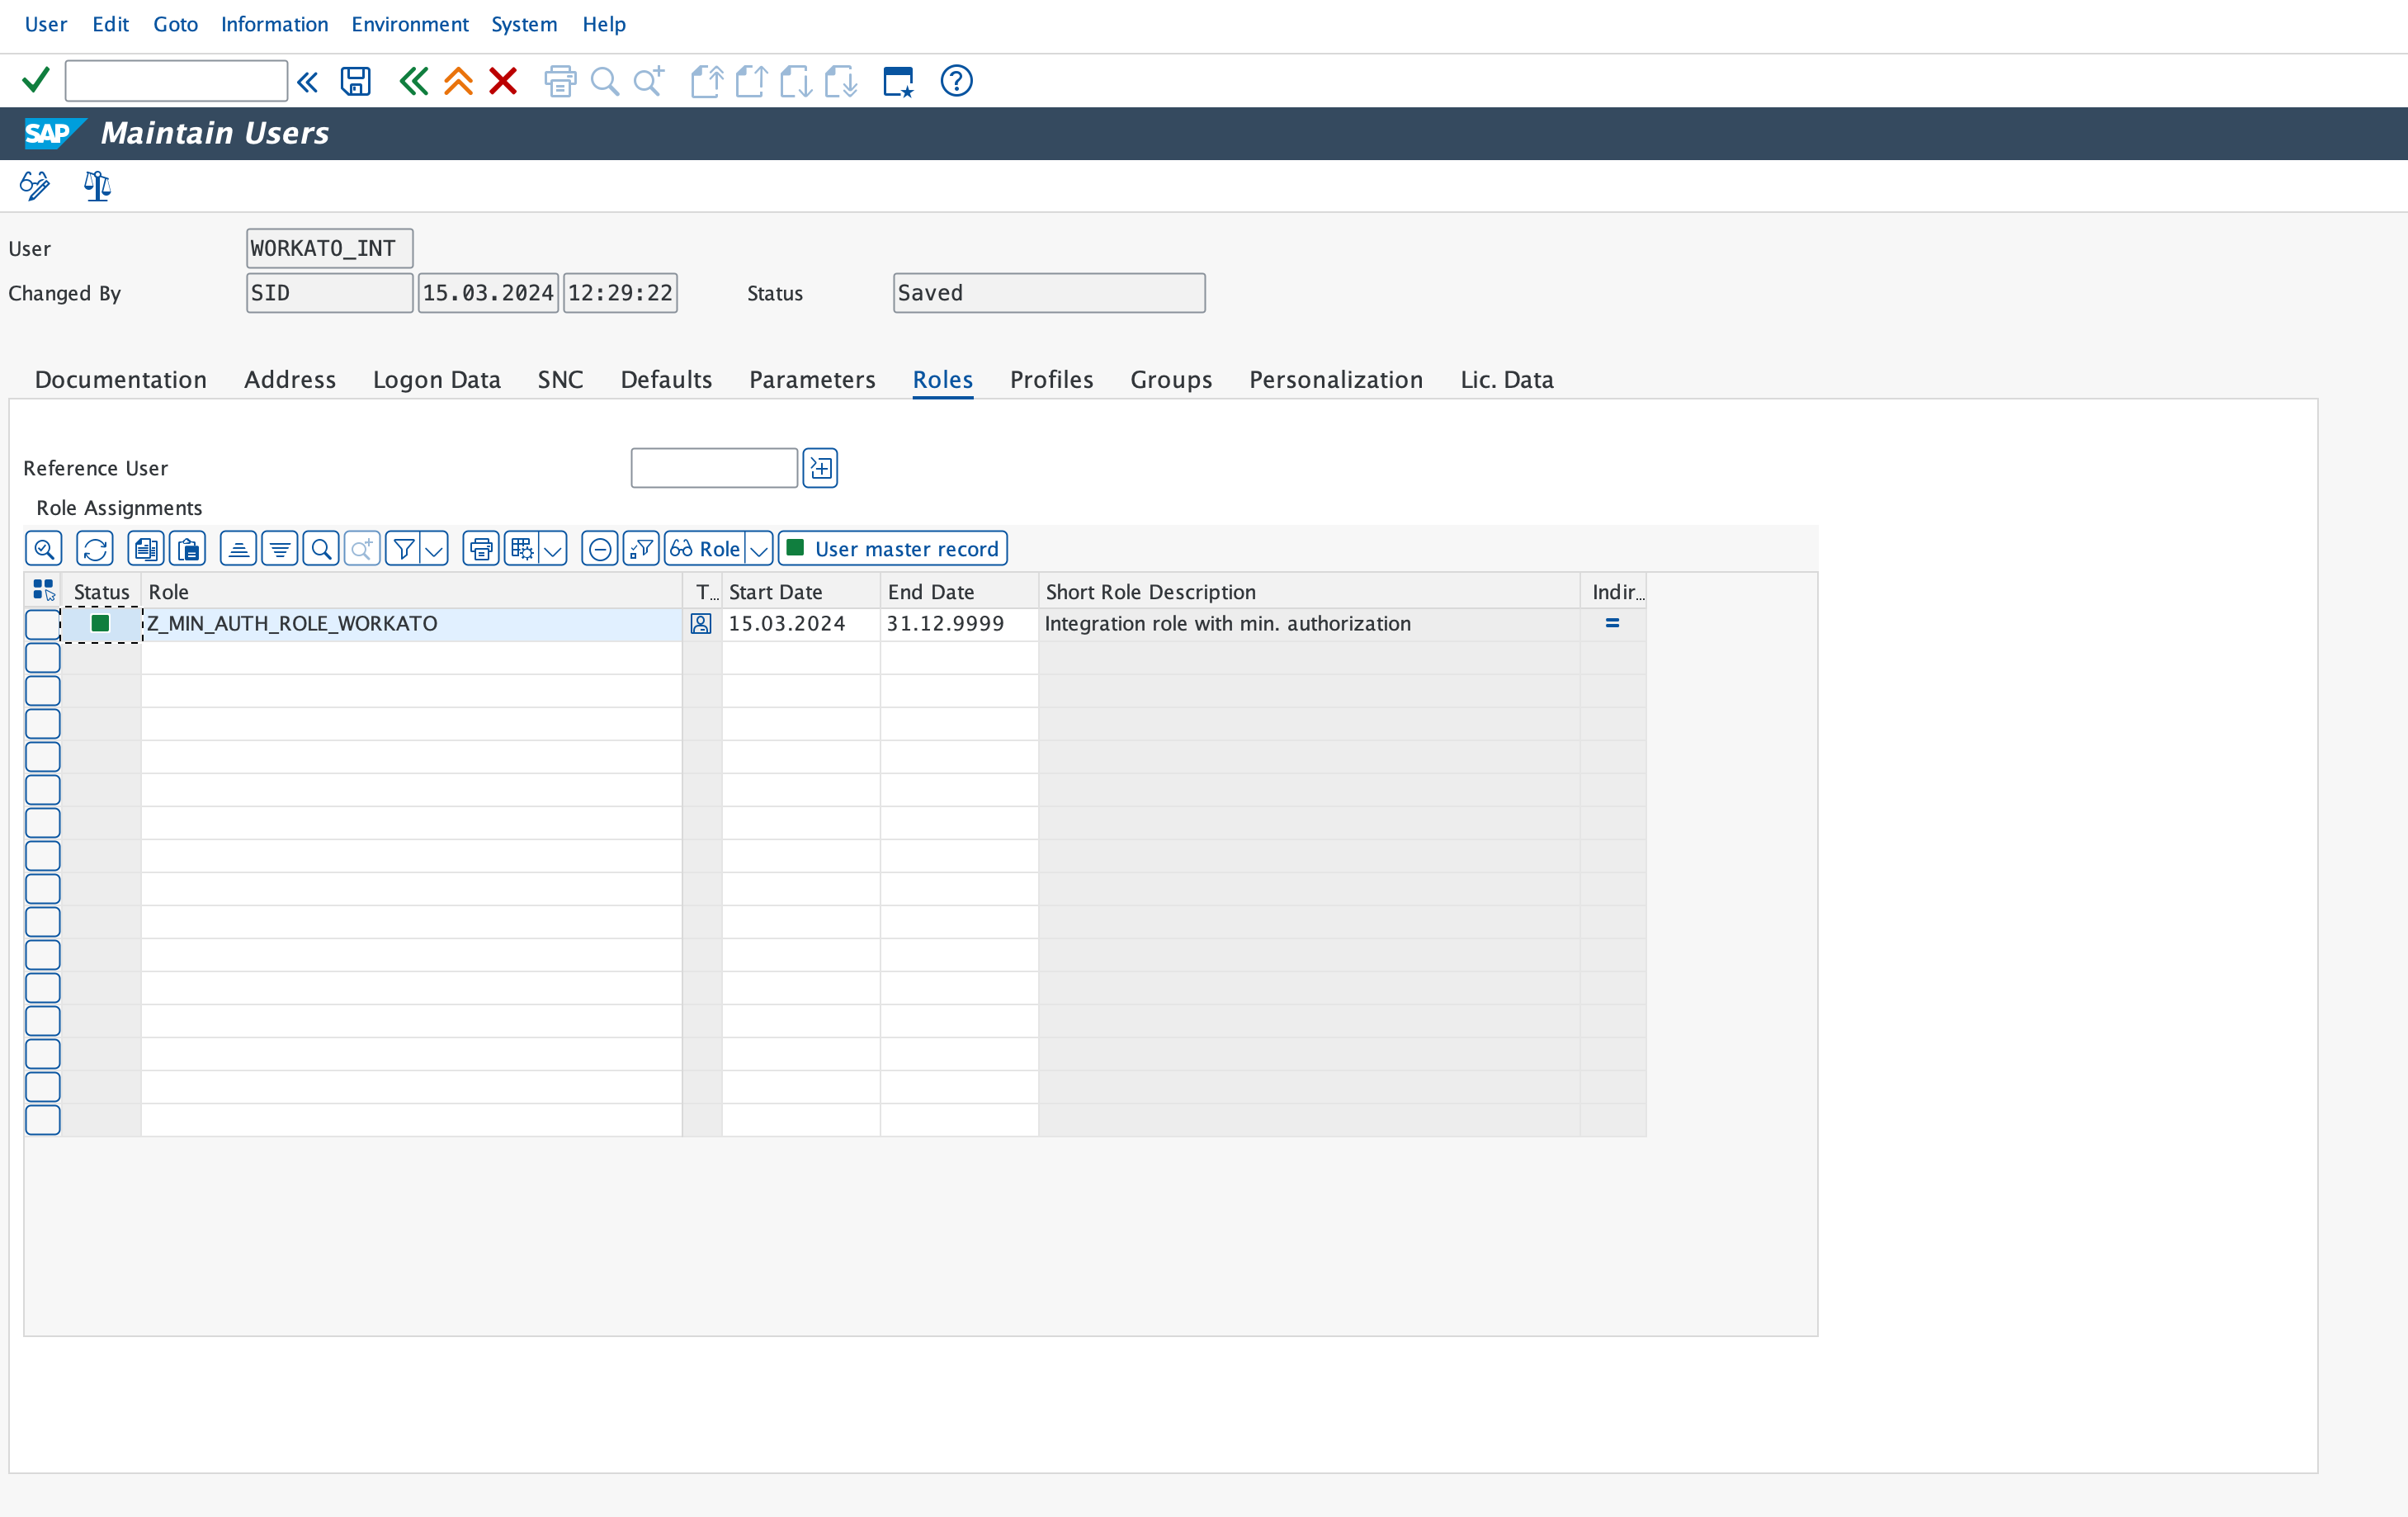Refresh the Role Assignments list
Image resolution: width=2408 pixels, height=1517 pixels.
point(94,548)
